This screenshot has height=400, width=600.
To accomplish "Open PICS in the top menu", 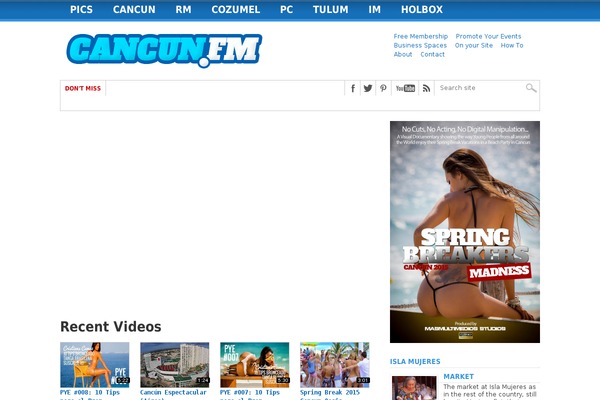I will (x=81, y=10).
